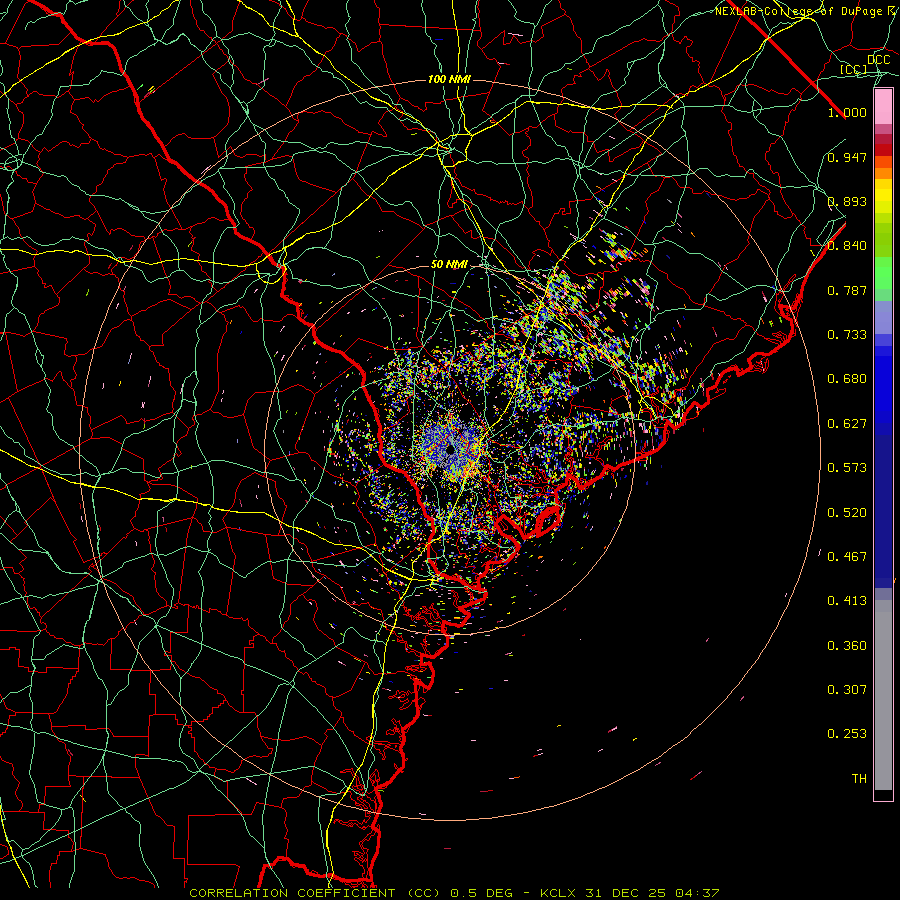Screen dimensions: 900x900
Task: Click the 0.787 scale value
Action: click(x=847, y=290)
